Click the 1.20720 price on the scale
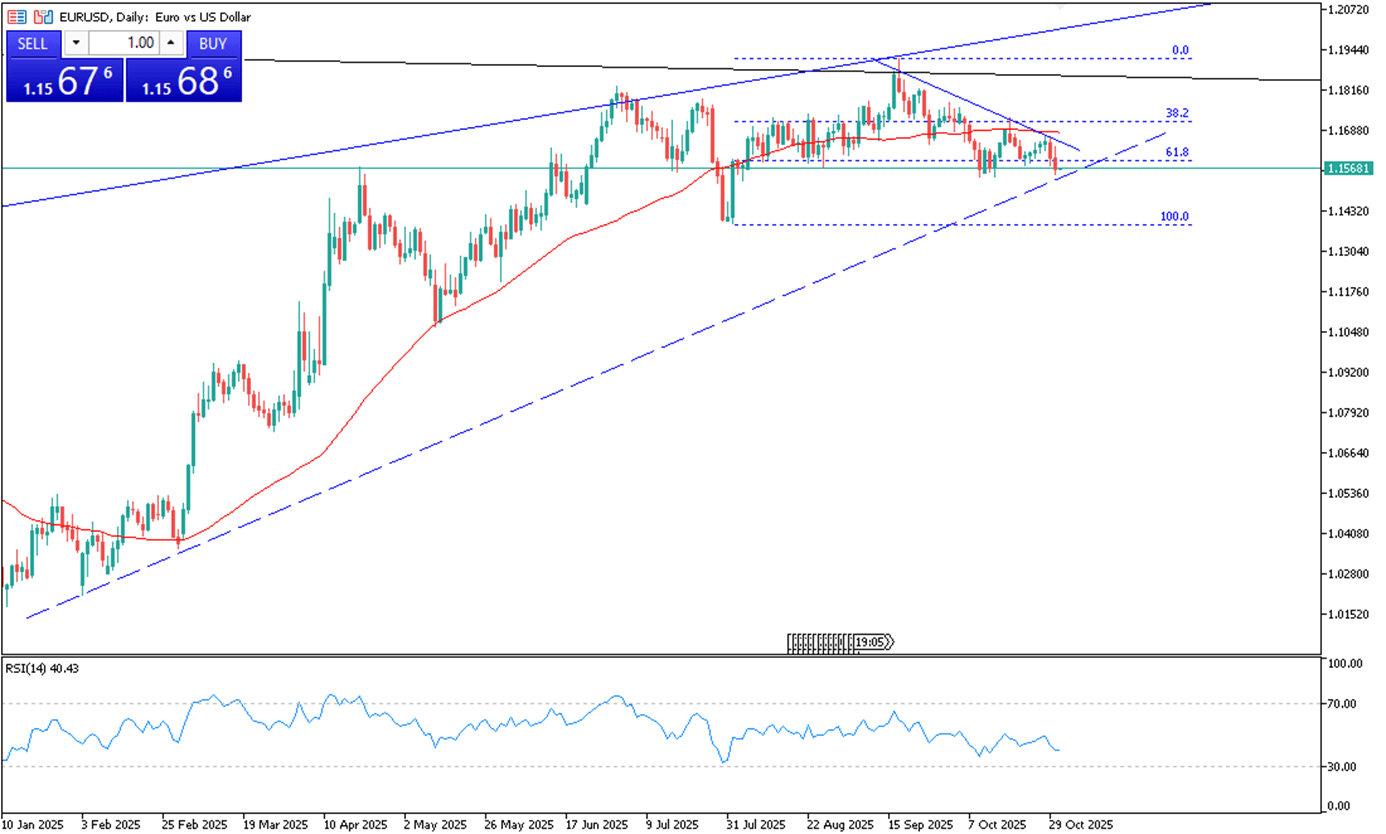This screenshot has height=834, width=1386. tap(1347, 10)
